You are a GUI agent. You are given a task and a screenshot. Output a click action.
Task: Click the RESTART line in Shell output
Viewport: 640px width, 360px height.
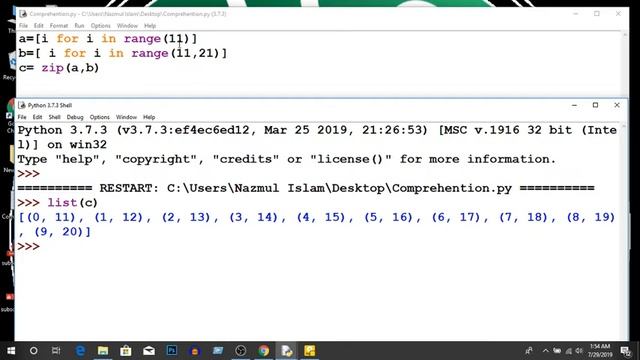(306, 188)
